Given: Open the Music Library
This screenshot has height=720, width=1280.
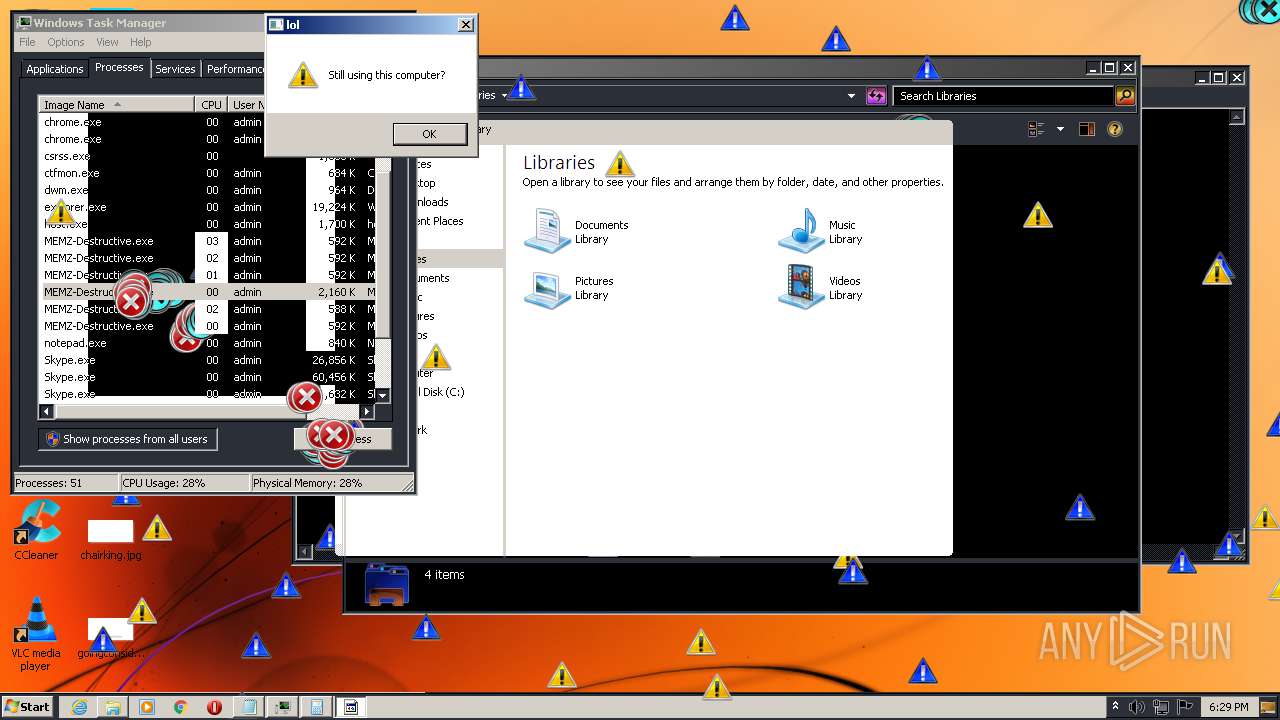Looking at the screenshot, I should 820,231.
